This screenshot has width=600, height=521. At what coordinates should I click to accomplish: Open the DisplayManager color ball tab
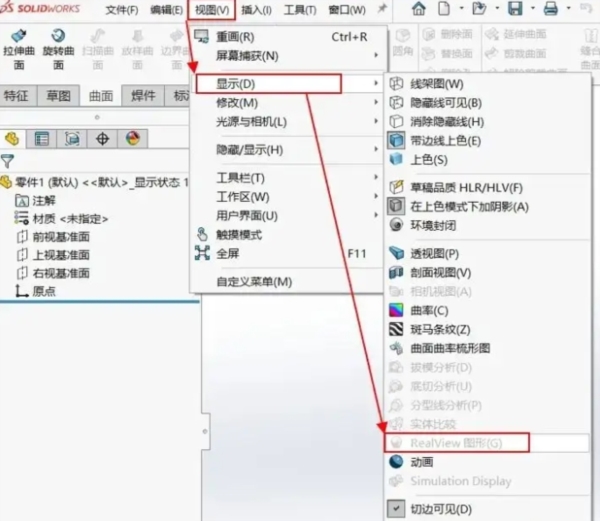pos(132,138)
